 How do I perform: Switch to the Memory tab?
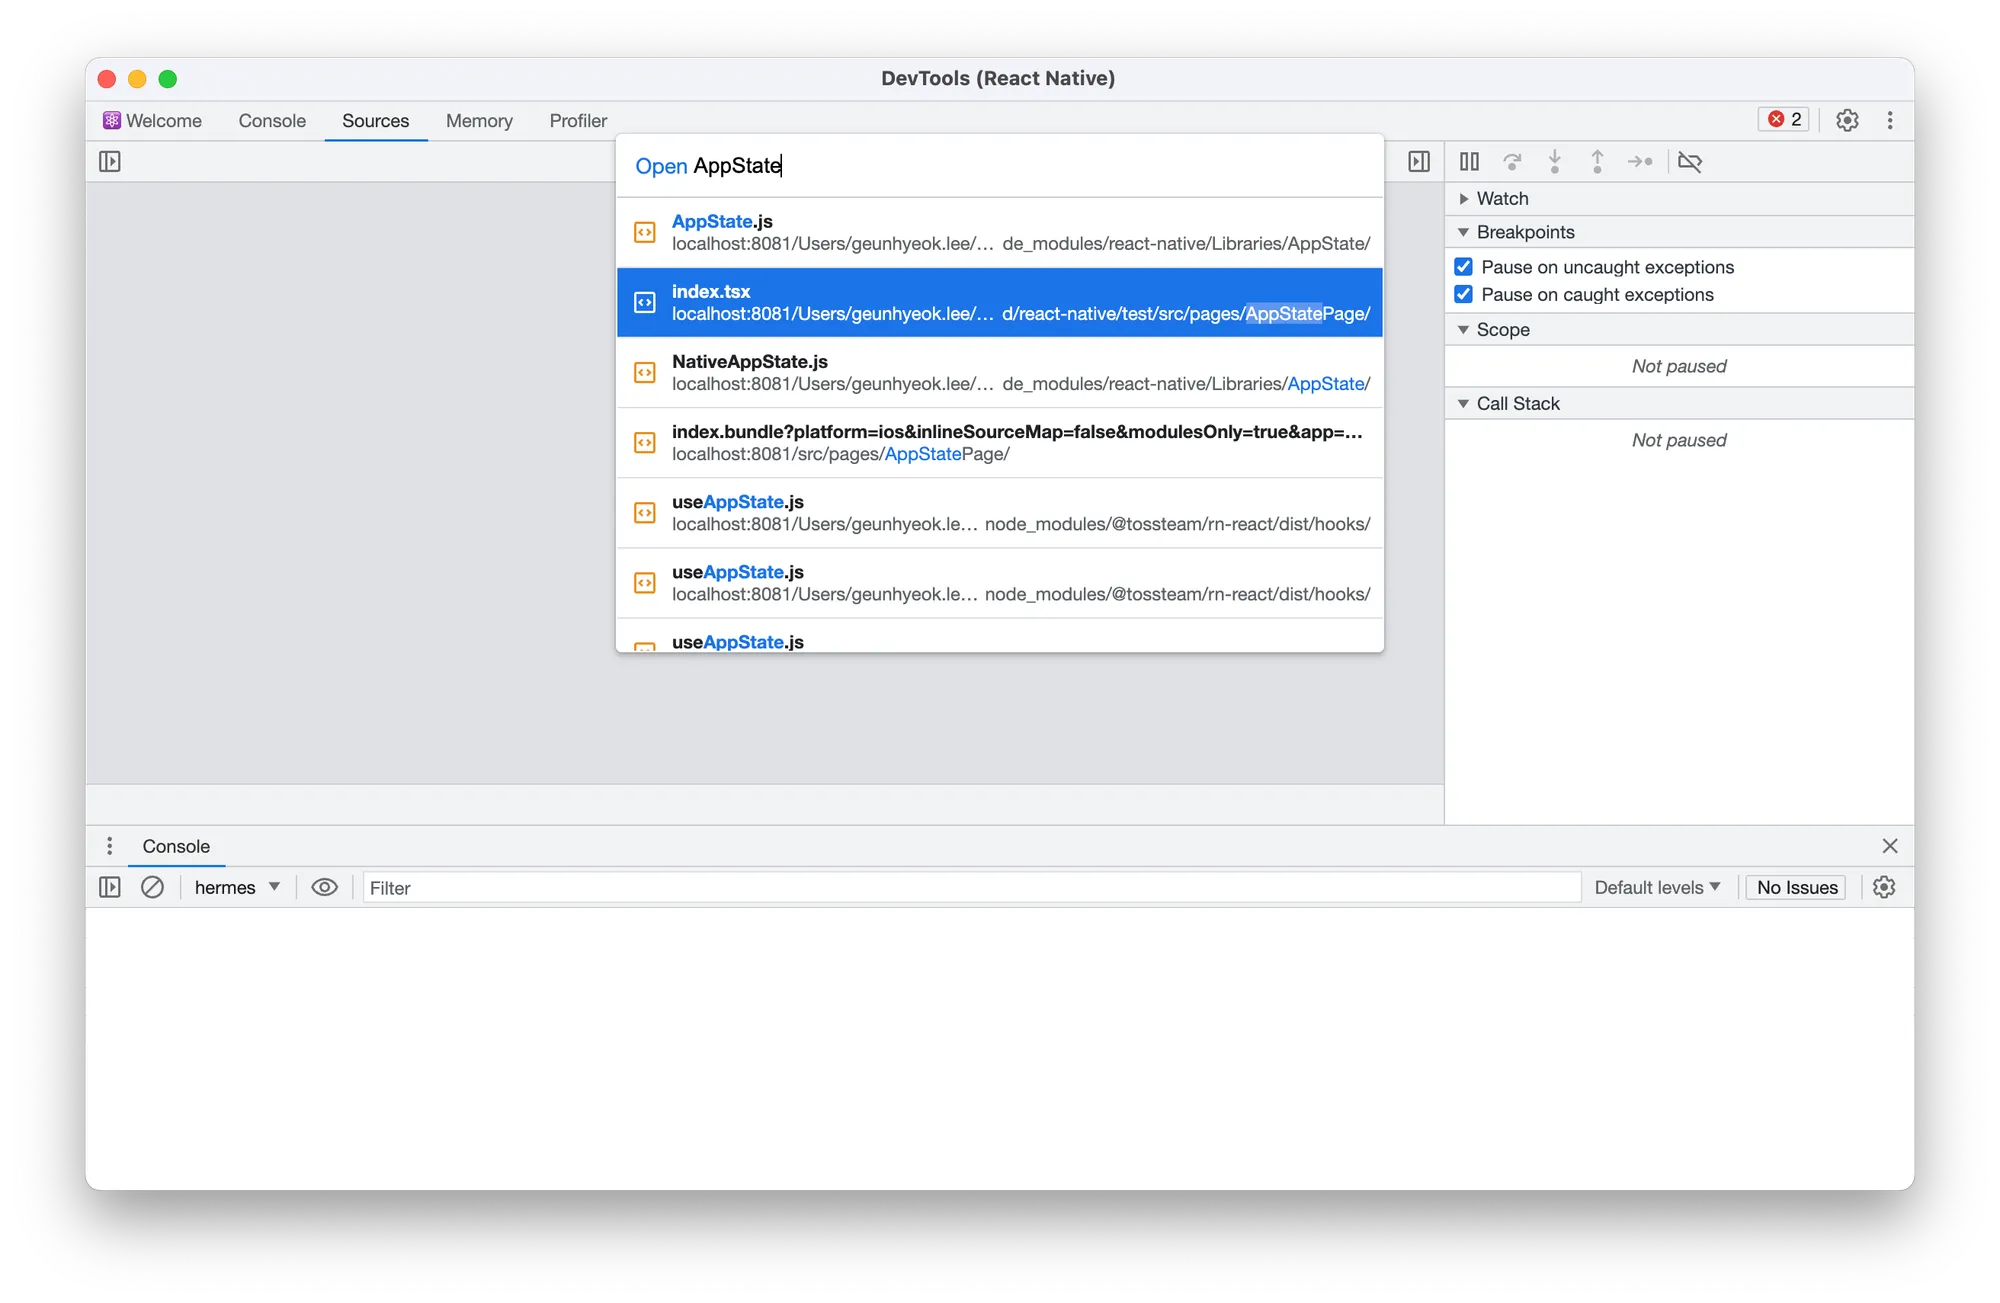pos(479,120)
